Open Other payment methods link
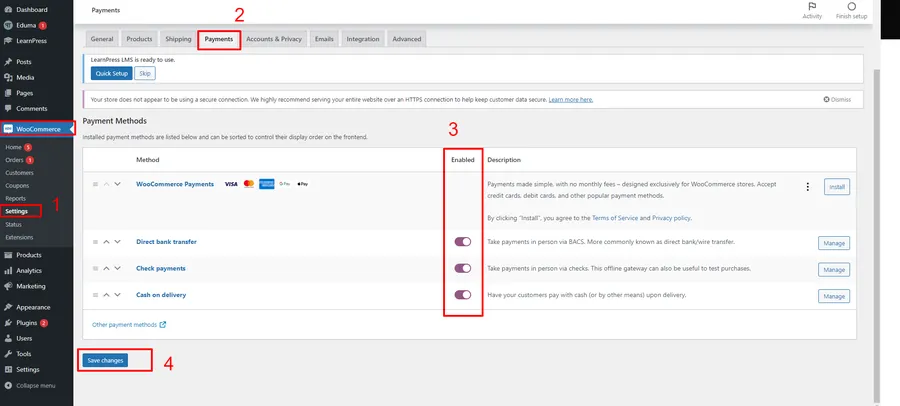Image resolution: width=900 pixels, height=406 pixels. point(125,324)
